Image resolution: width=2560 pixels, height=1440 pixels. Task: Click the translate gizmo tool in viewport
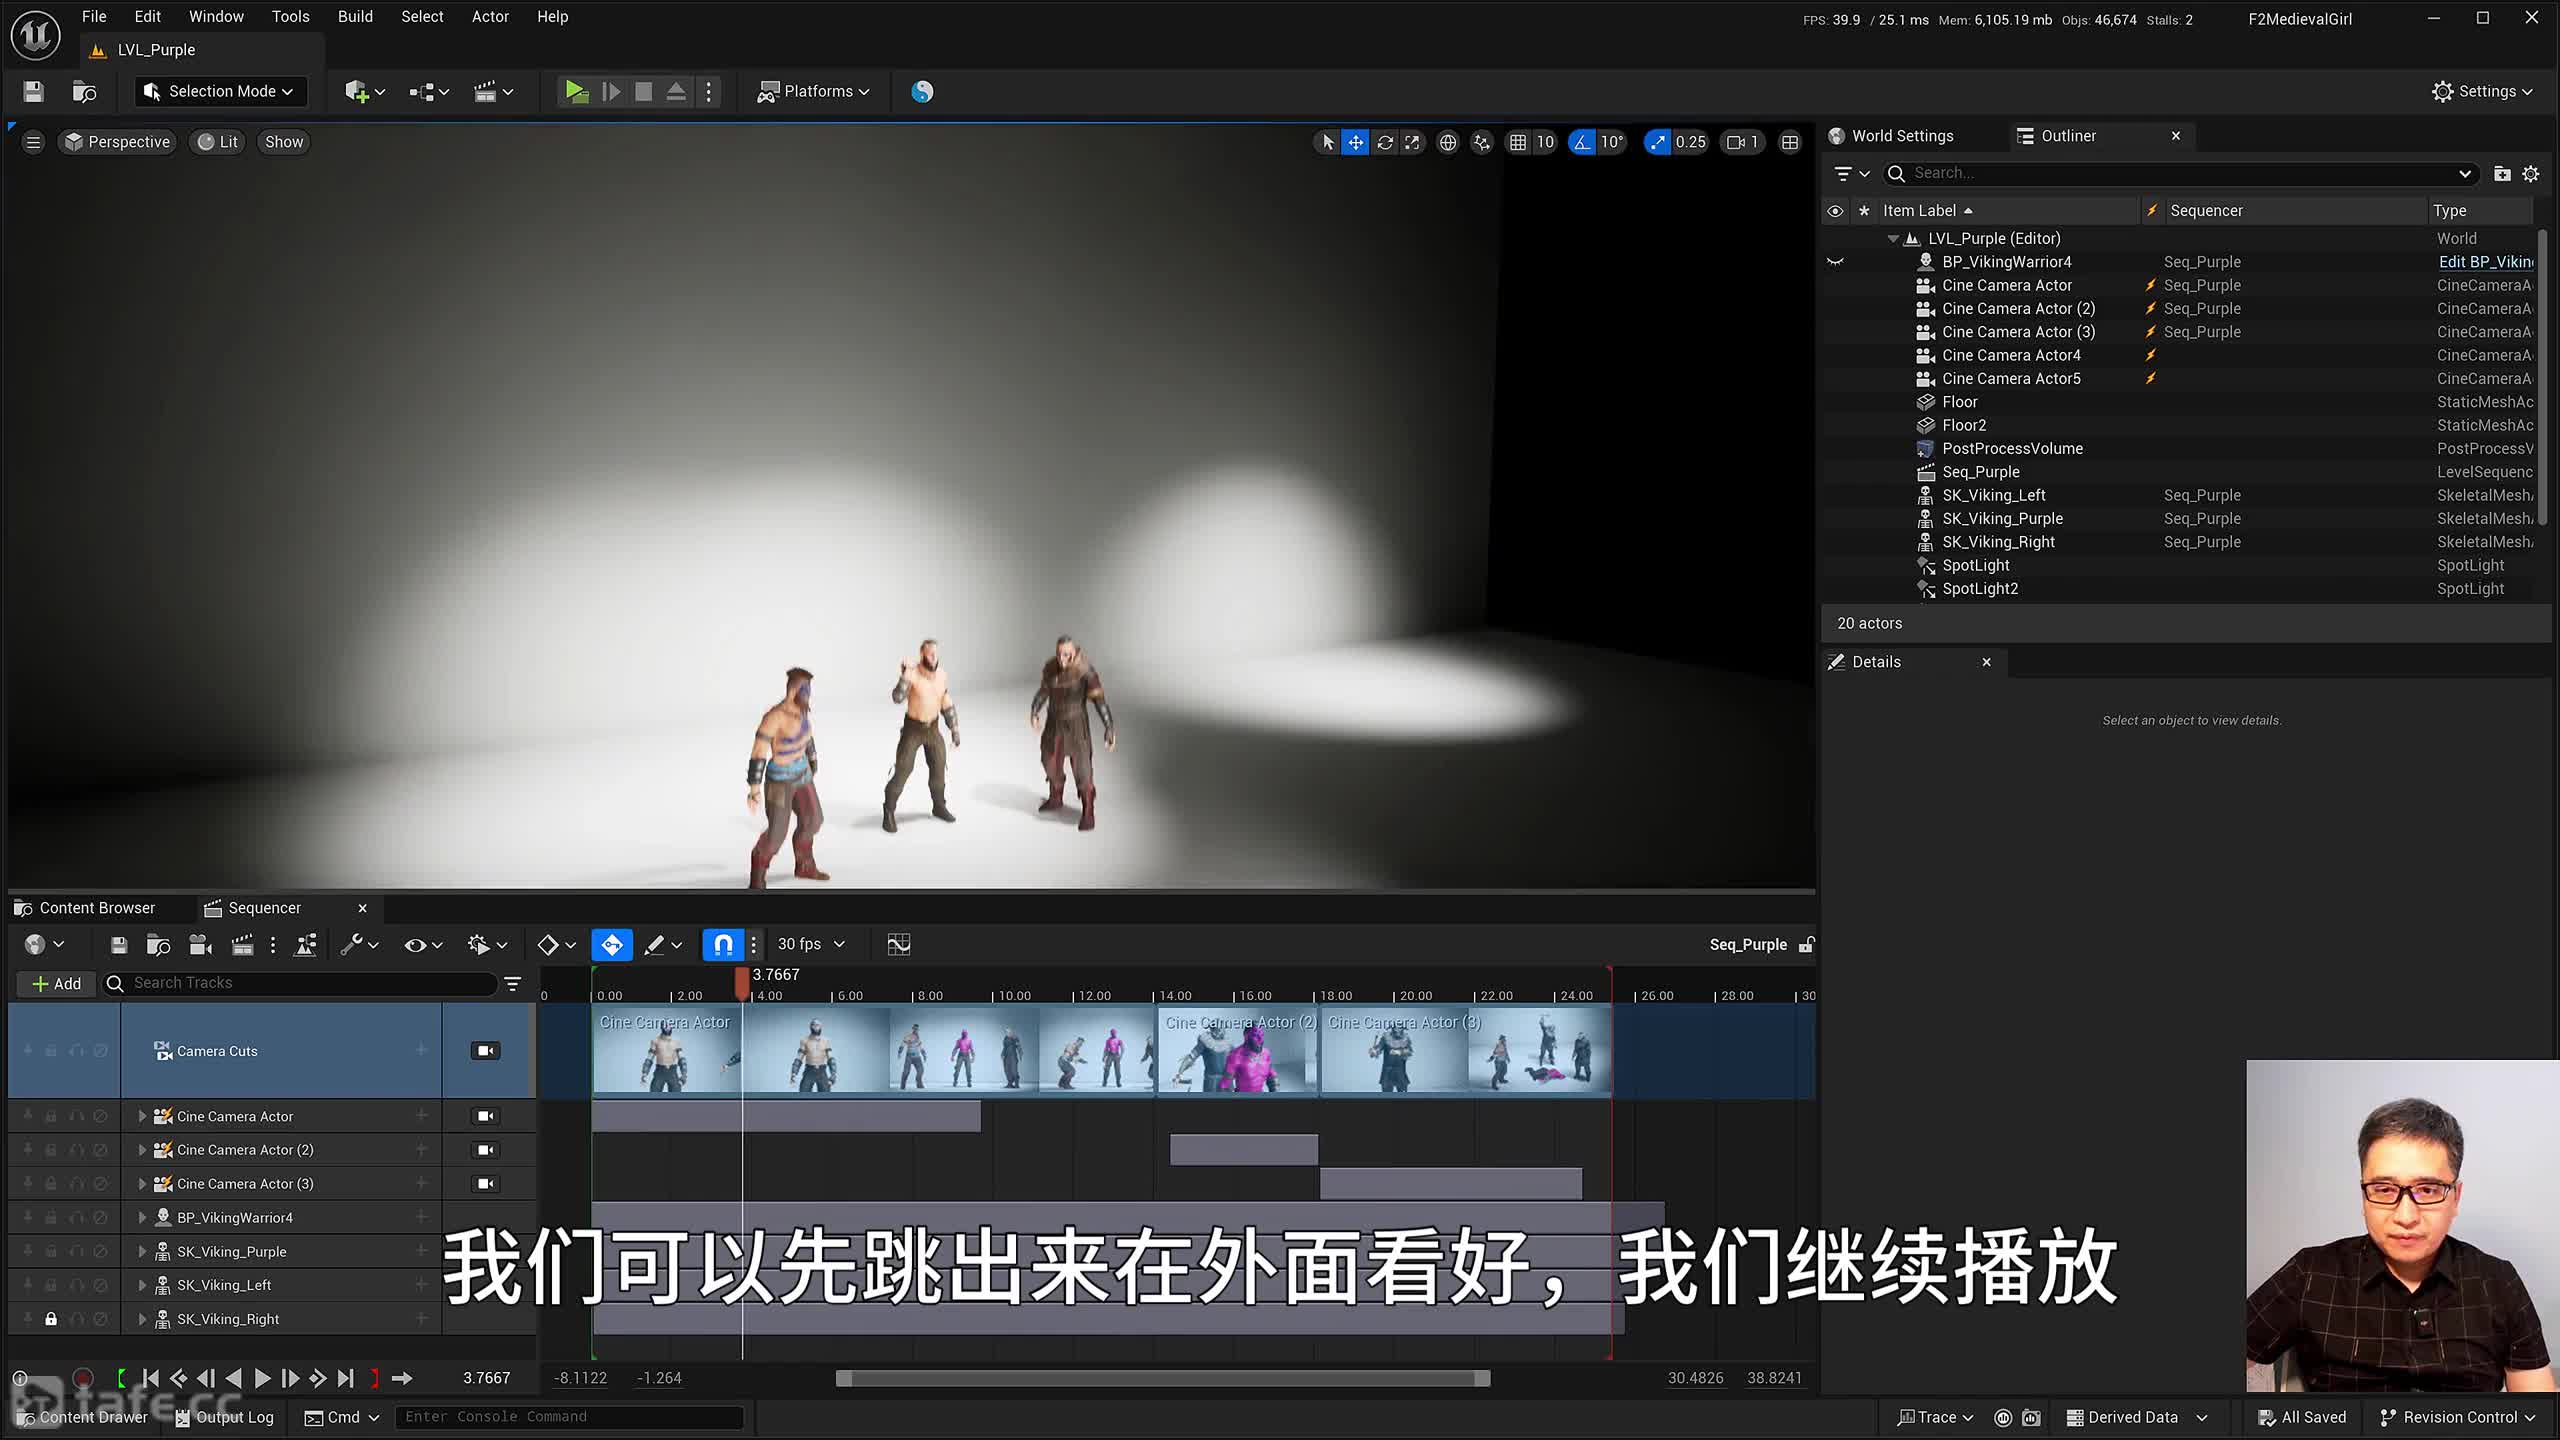coord(1355,142)
